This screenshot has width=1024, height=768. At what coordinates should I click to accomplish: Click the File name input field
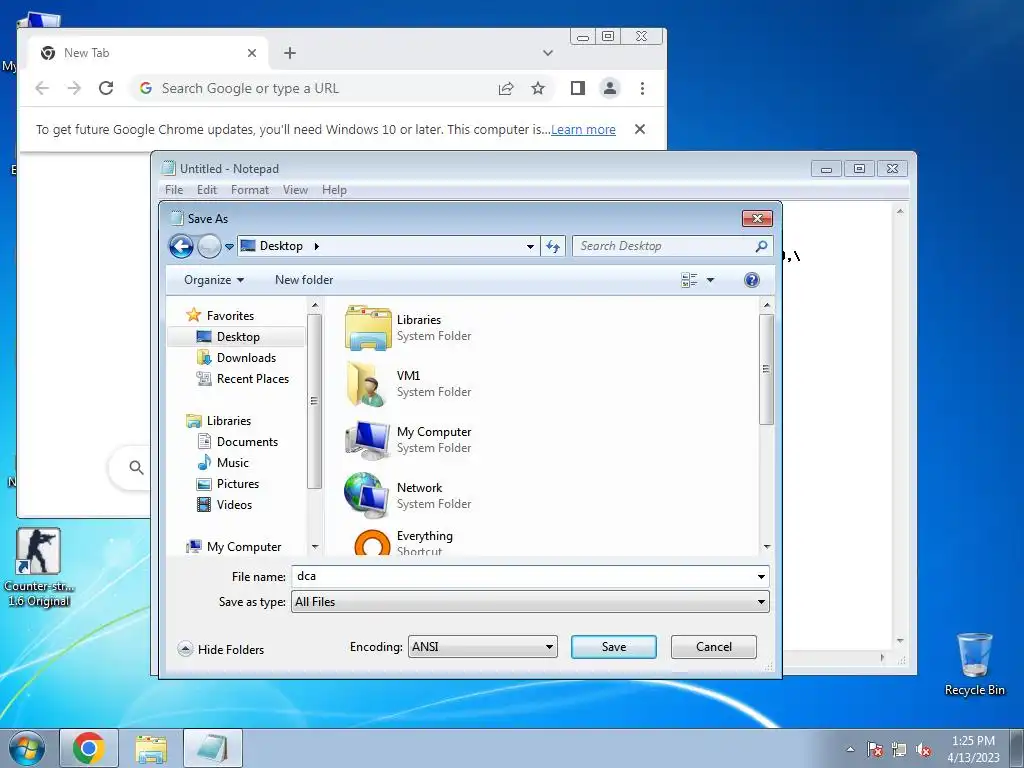click(x=522, y=577)
